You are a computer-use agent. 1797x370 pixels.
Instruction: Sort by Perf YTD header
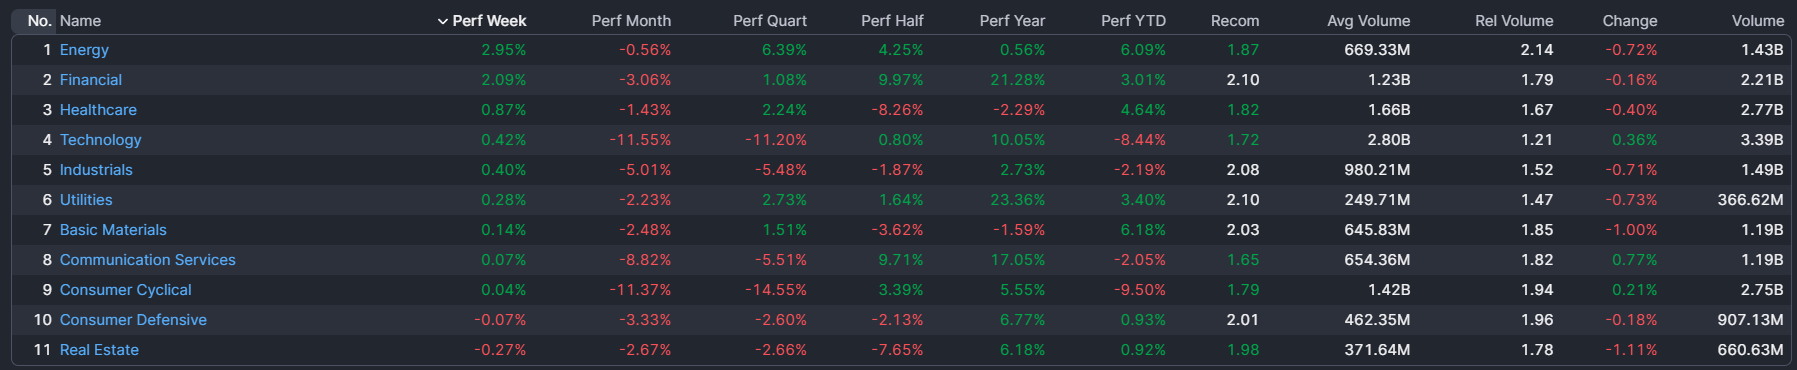1133,21
